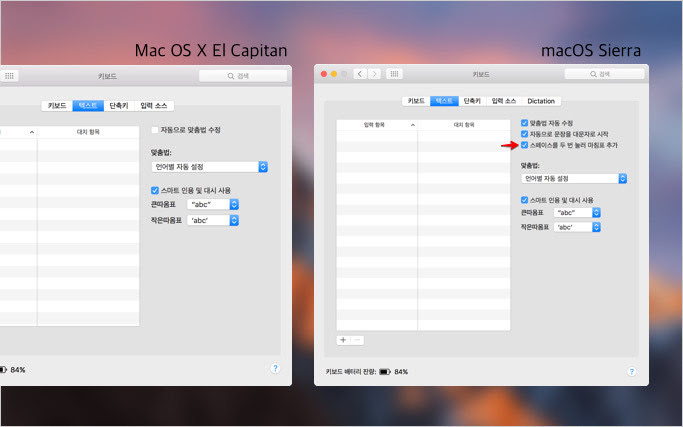683x427 pixels.
Task: Minimize the Sierra window with yellow button
Action: tap(334, 74)
